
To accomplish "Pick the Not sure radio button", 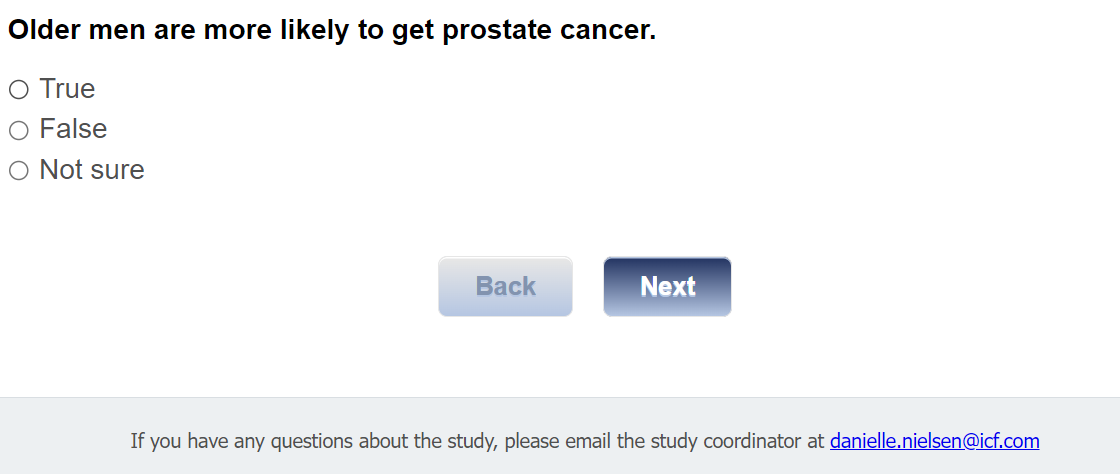I will click(x=18, y=171).
